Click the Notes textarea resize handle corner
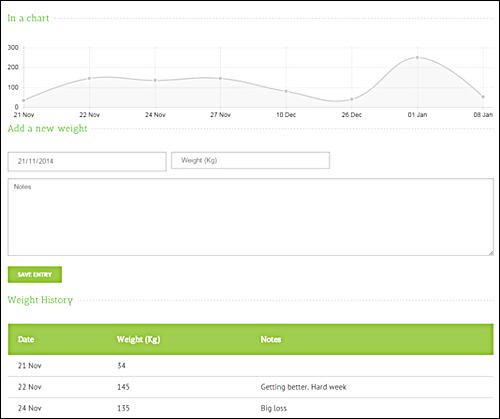 491,253
